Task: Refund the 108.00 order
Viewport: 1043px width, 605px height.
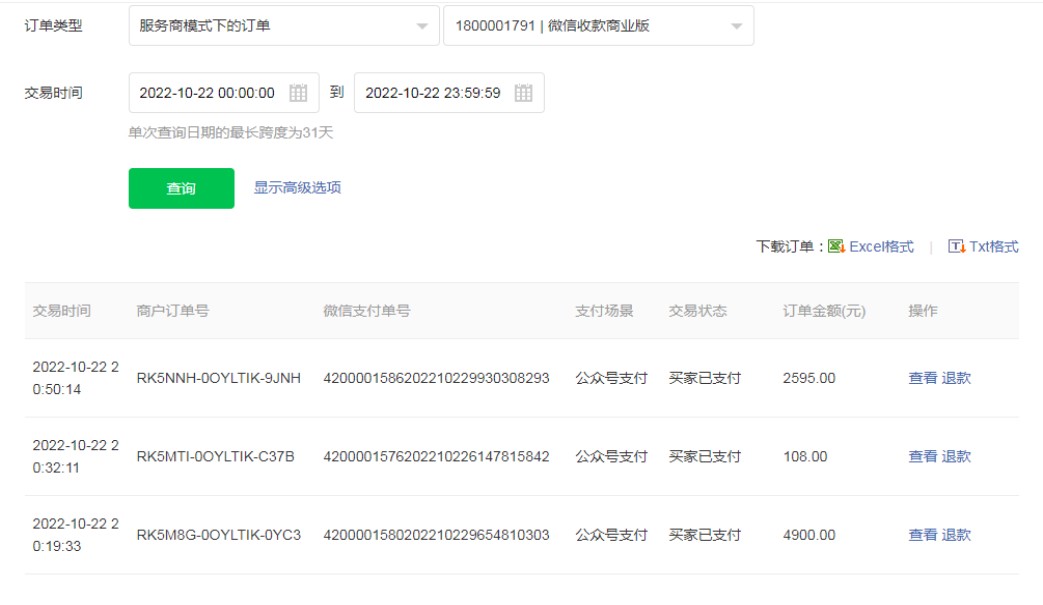Action: click(956, 456)
